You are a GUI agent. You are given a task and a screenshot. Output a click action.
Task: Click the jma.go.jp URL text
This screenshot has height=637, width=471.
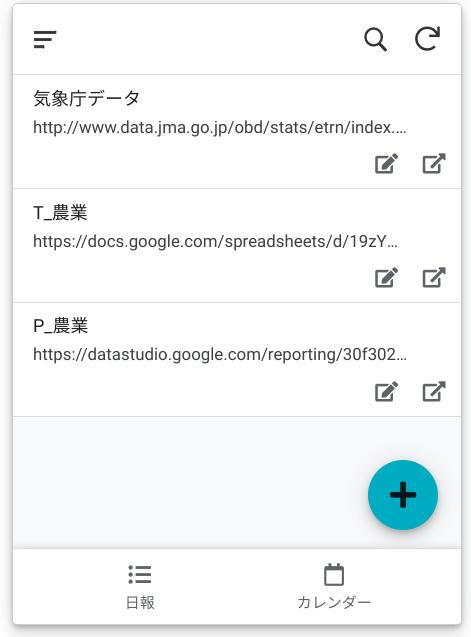(x=219, y=128)
